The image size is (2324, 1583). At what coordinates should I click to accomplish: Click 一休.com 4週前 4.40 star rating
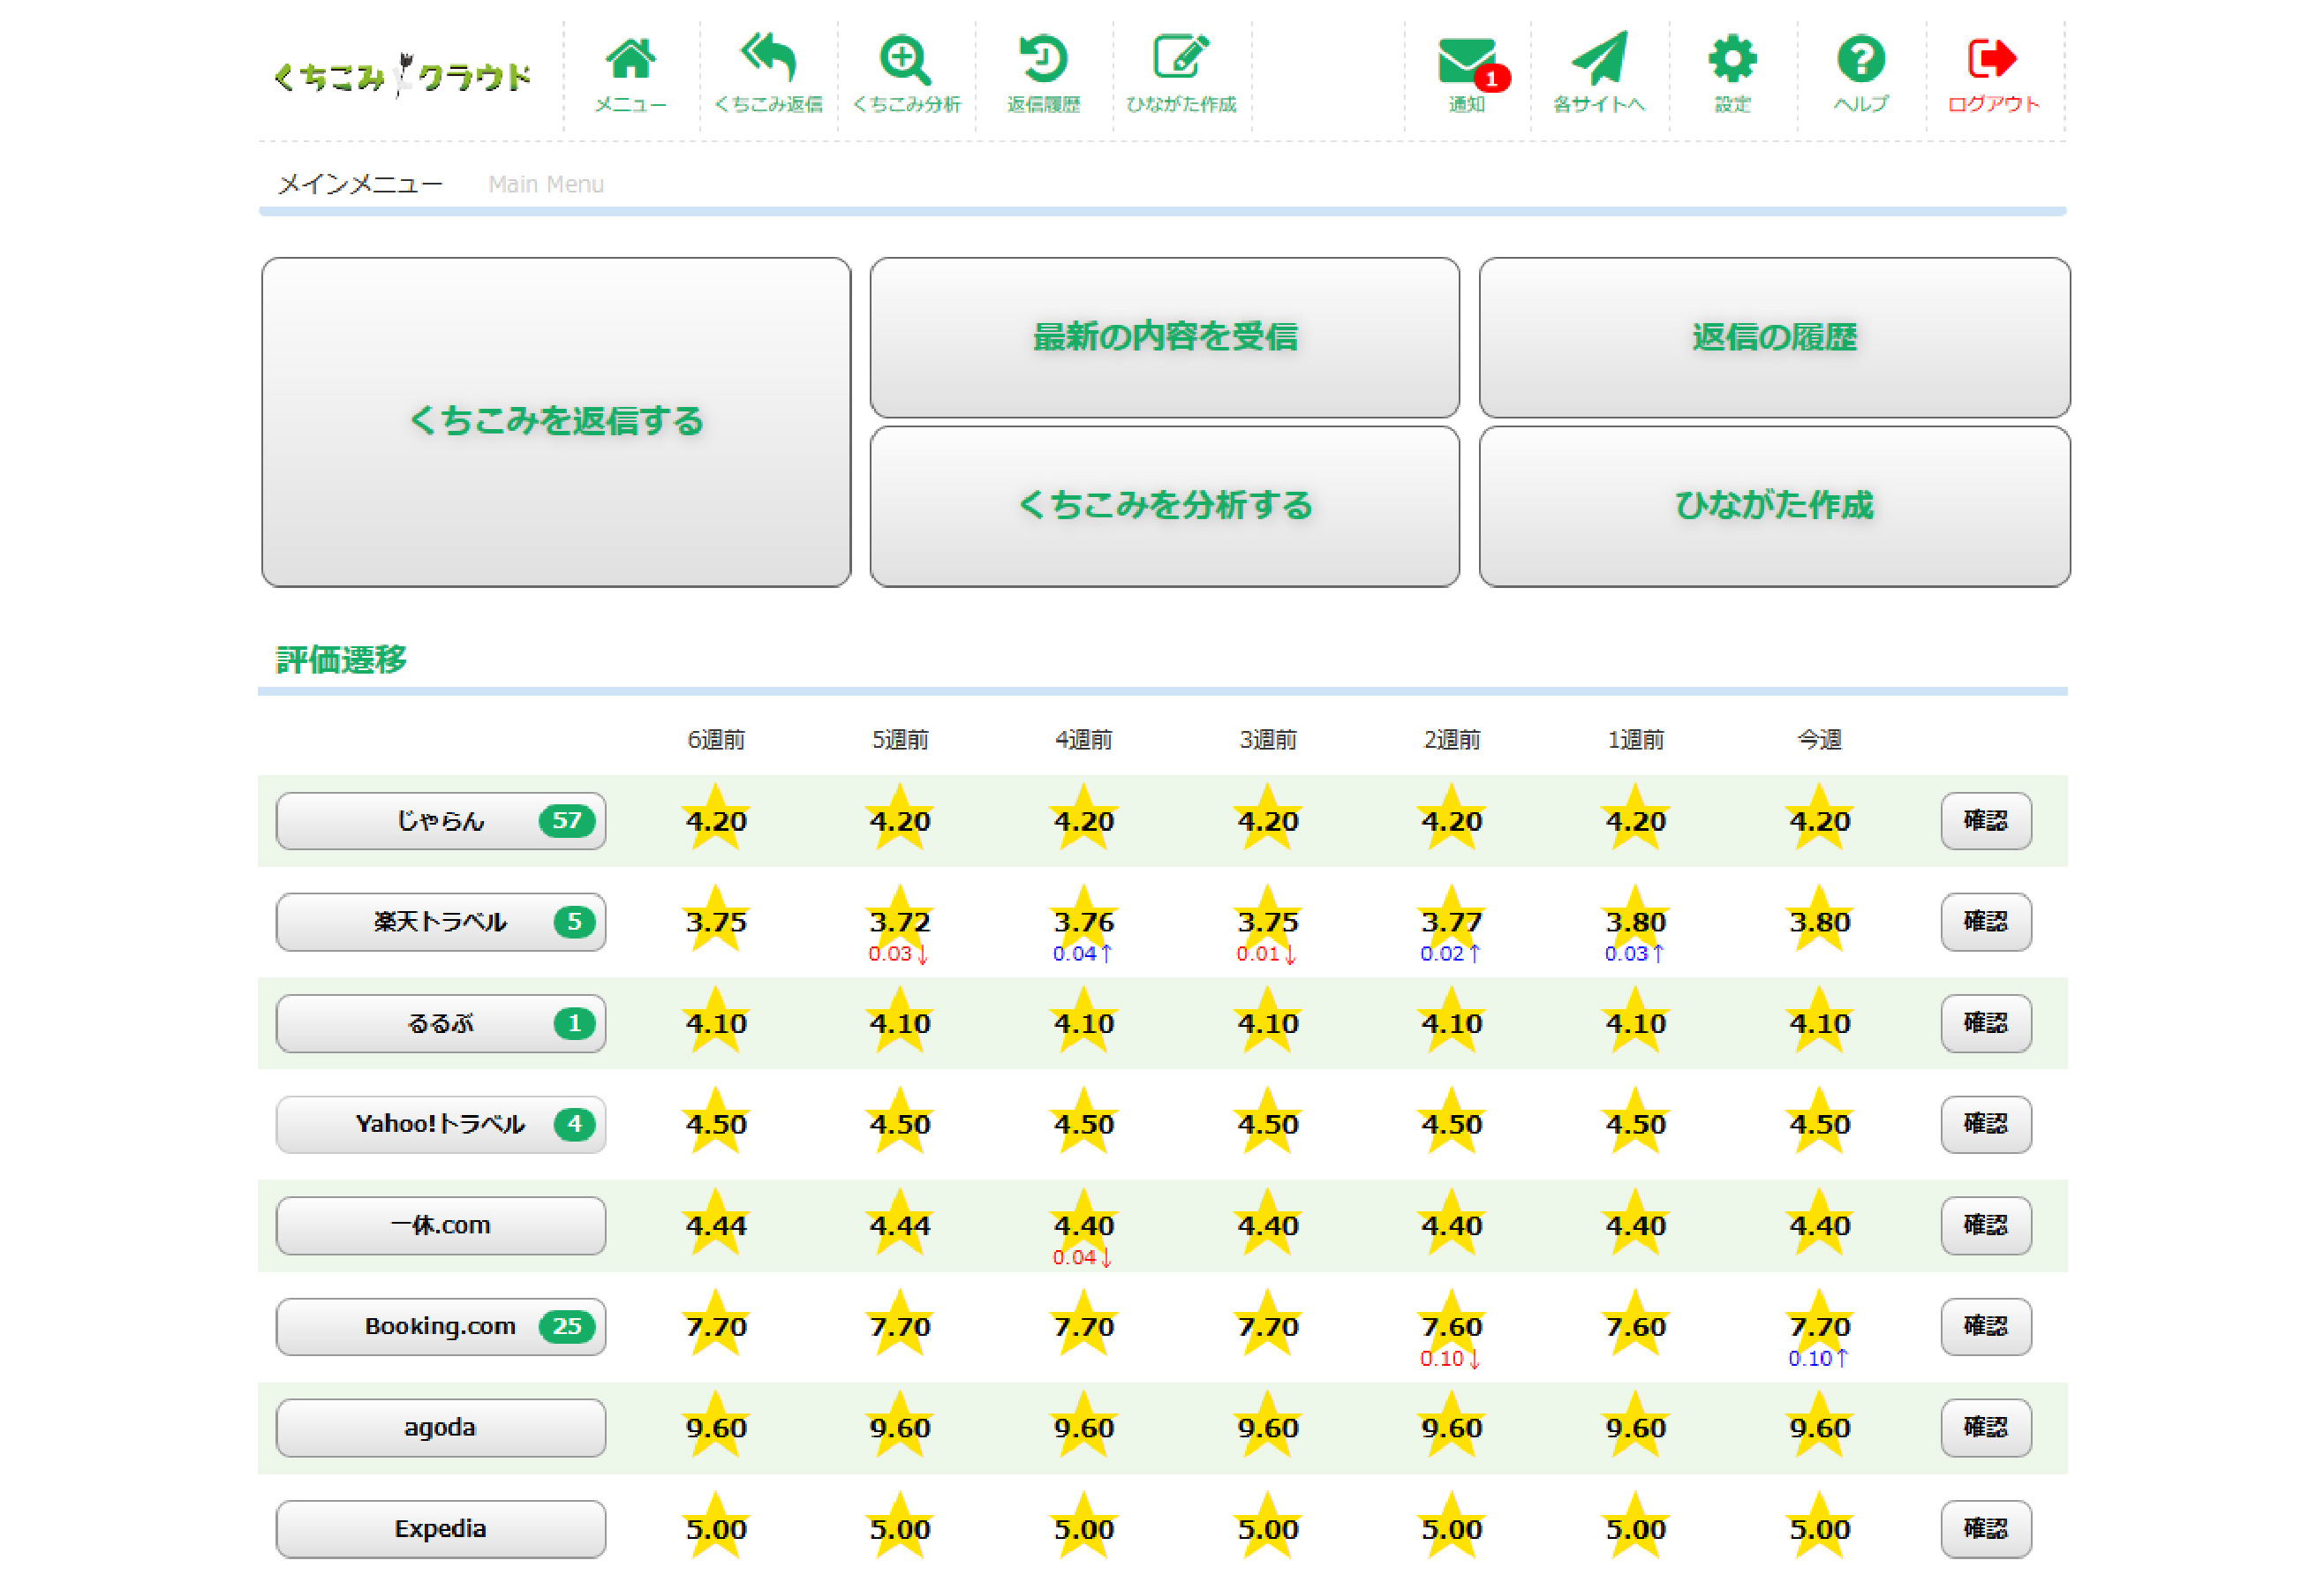click(1084, 1223)
